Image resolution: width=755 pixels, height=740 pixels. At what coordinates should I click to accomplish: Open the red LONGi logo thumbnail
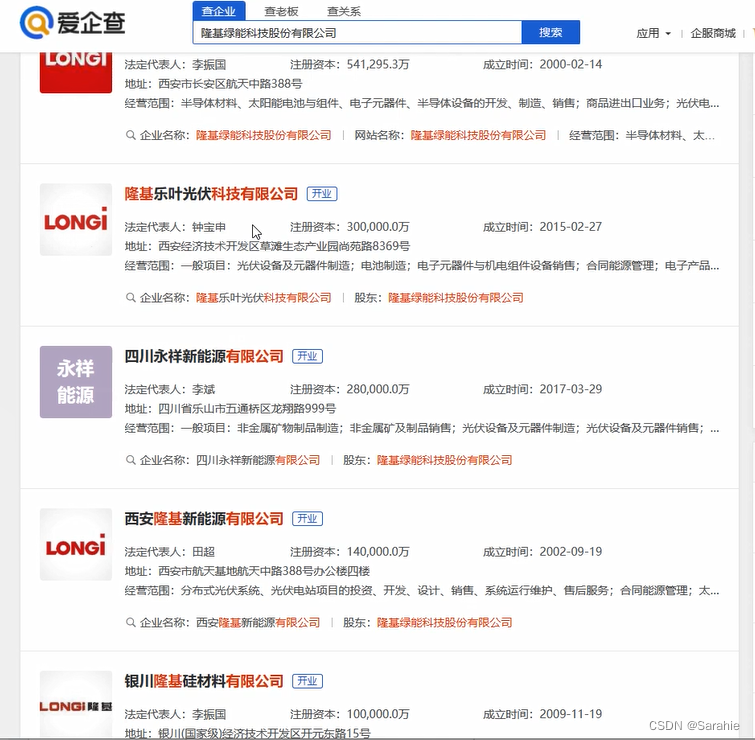tap(76, 72)
